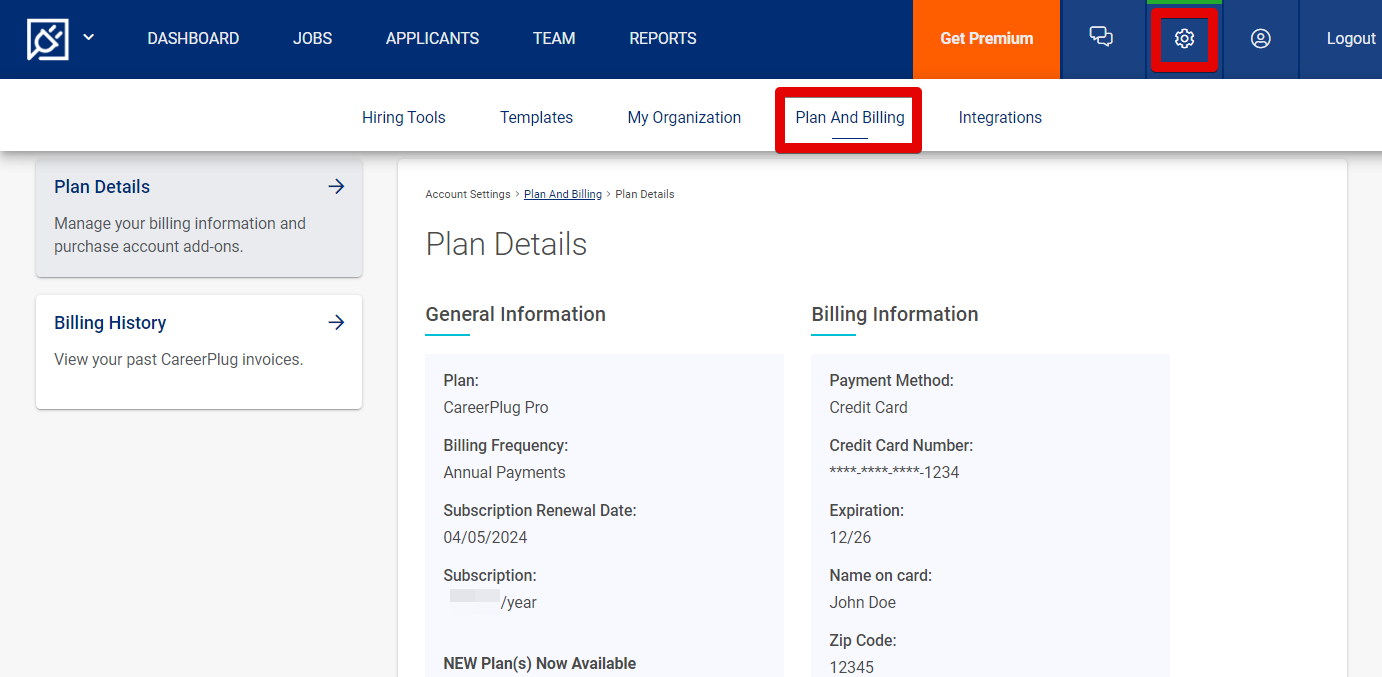Follow the Plan And Billing breadcrumb link
The image size is (1382, 677).
pos(562,193)
